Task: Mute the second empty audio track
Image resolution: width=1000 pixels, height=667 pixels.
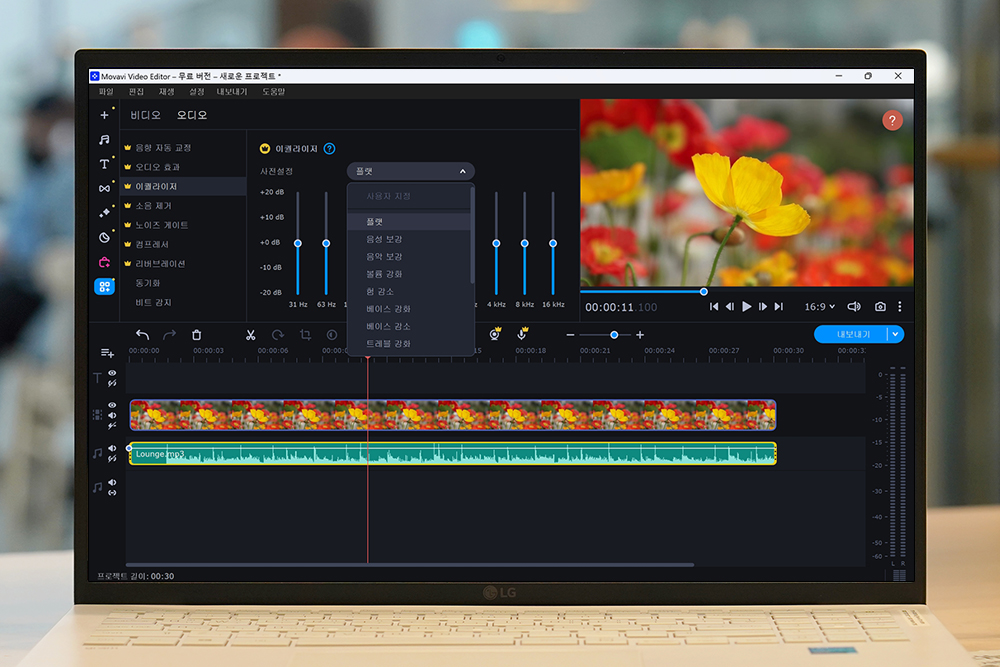Action: click(112, 483)
